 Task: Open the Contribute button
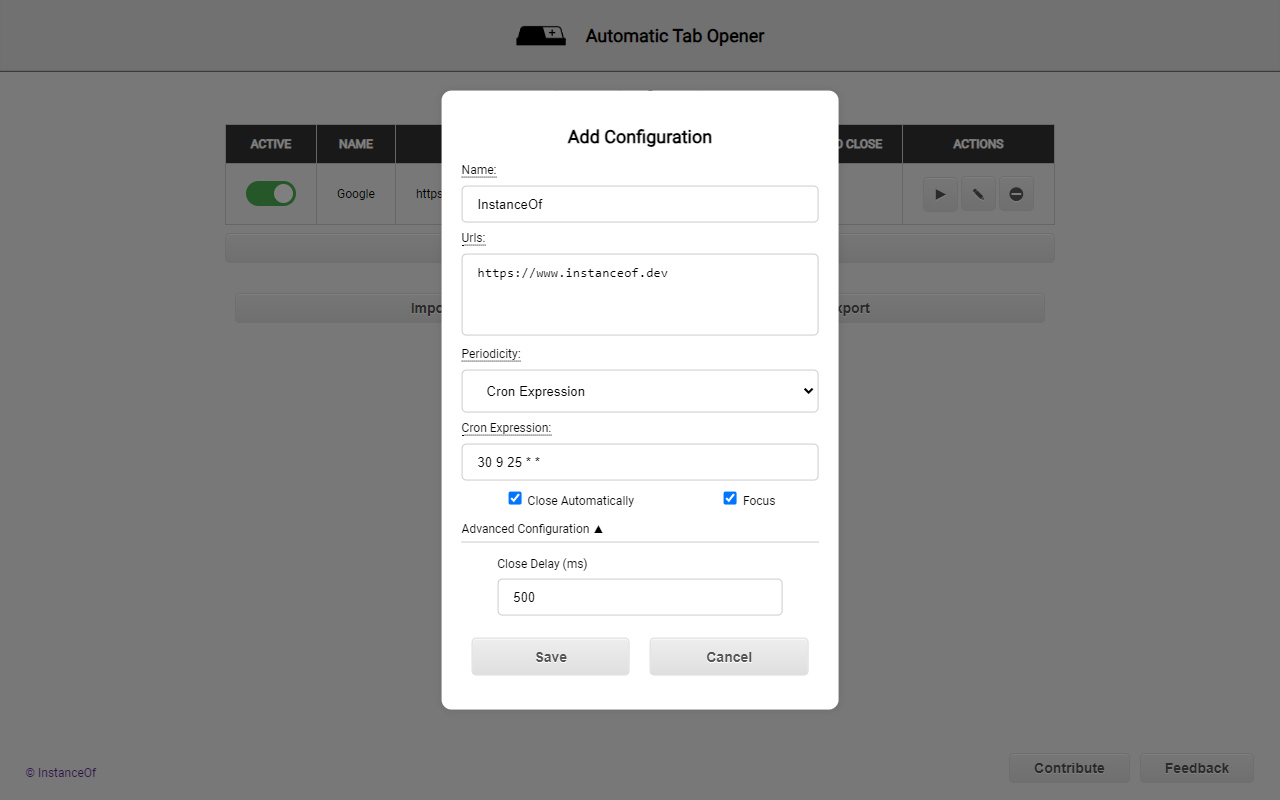tap(1069, 768)
